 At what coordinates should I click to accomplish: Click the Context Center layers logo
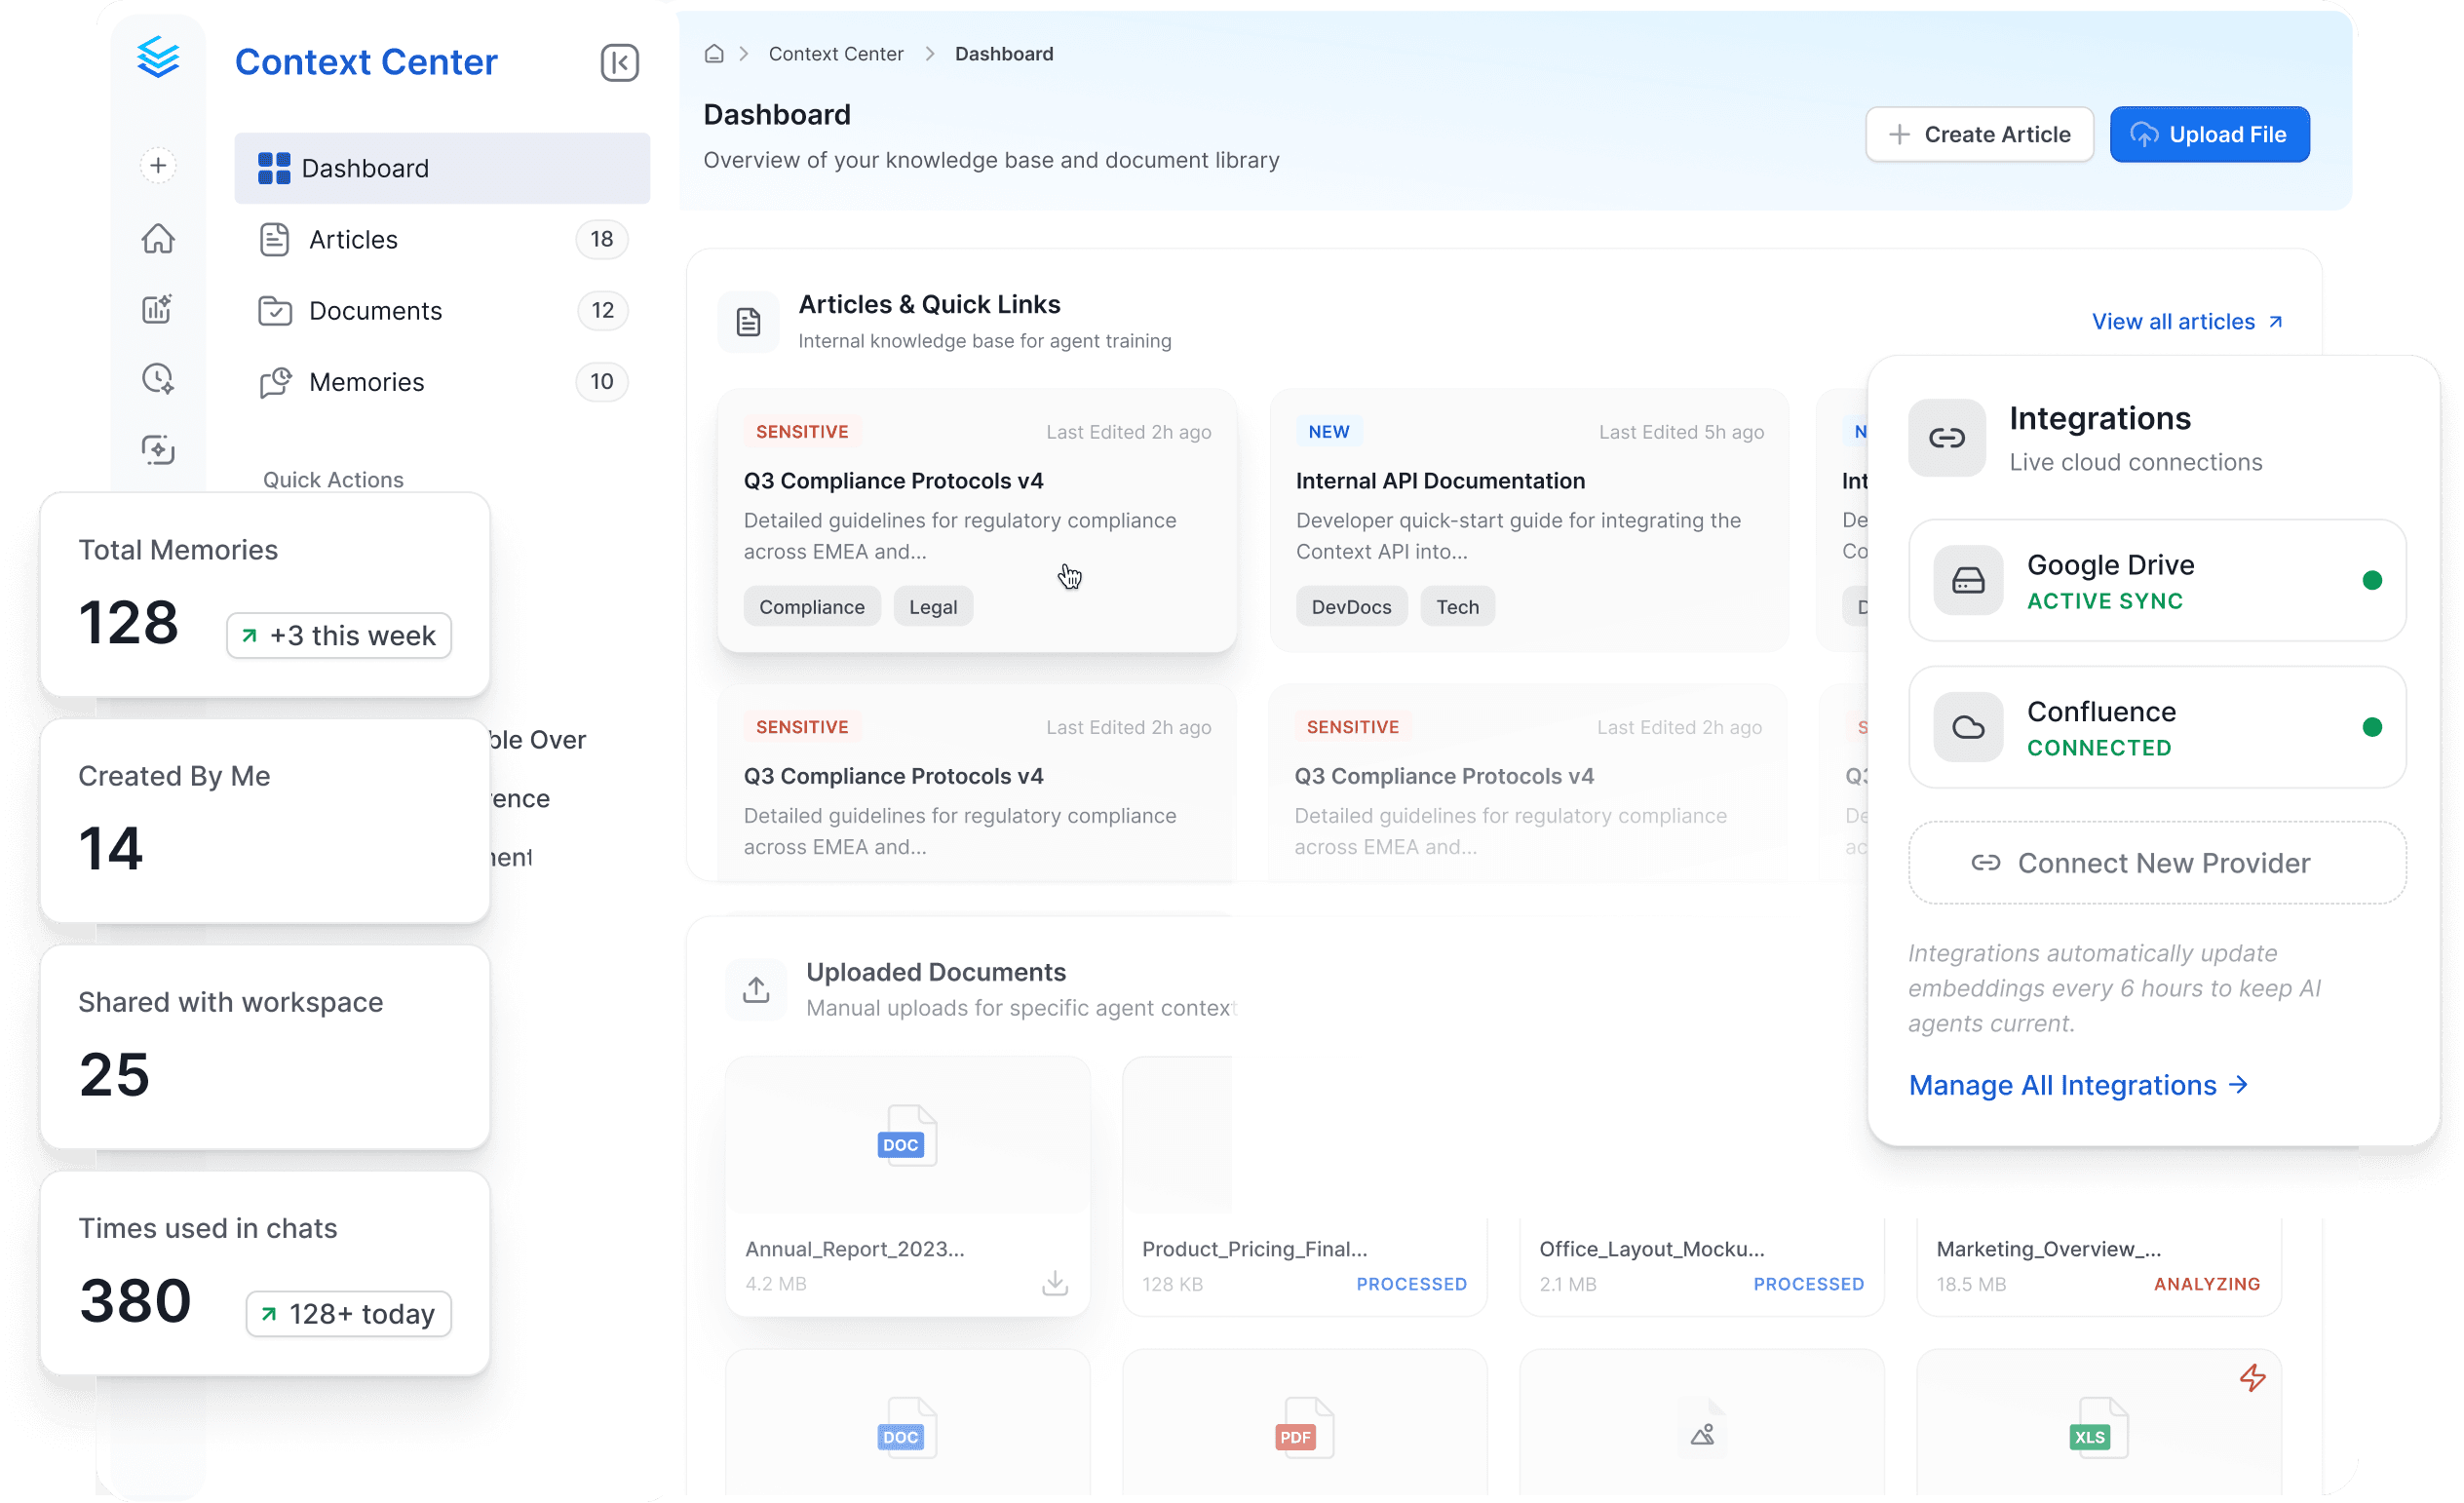click(158, 57)
